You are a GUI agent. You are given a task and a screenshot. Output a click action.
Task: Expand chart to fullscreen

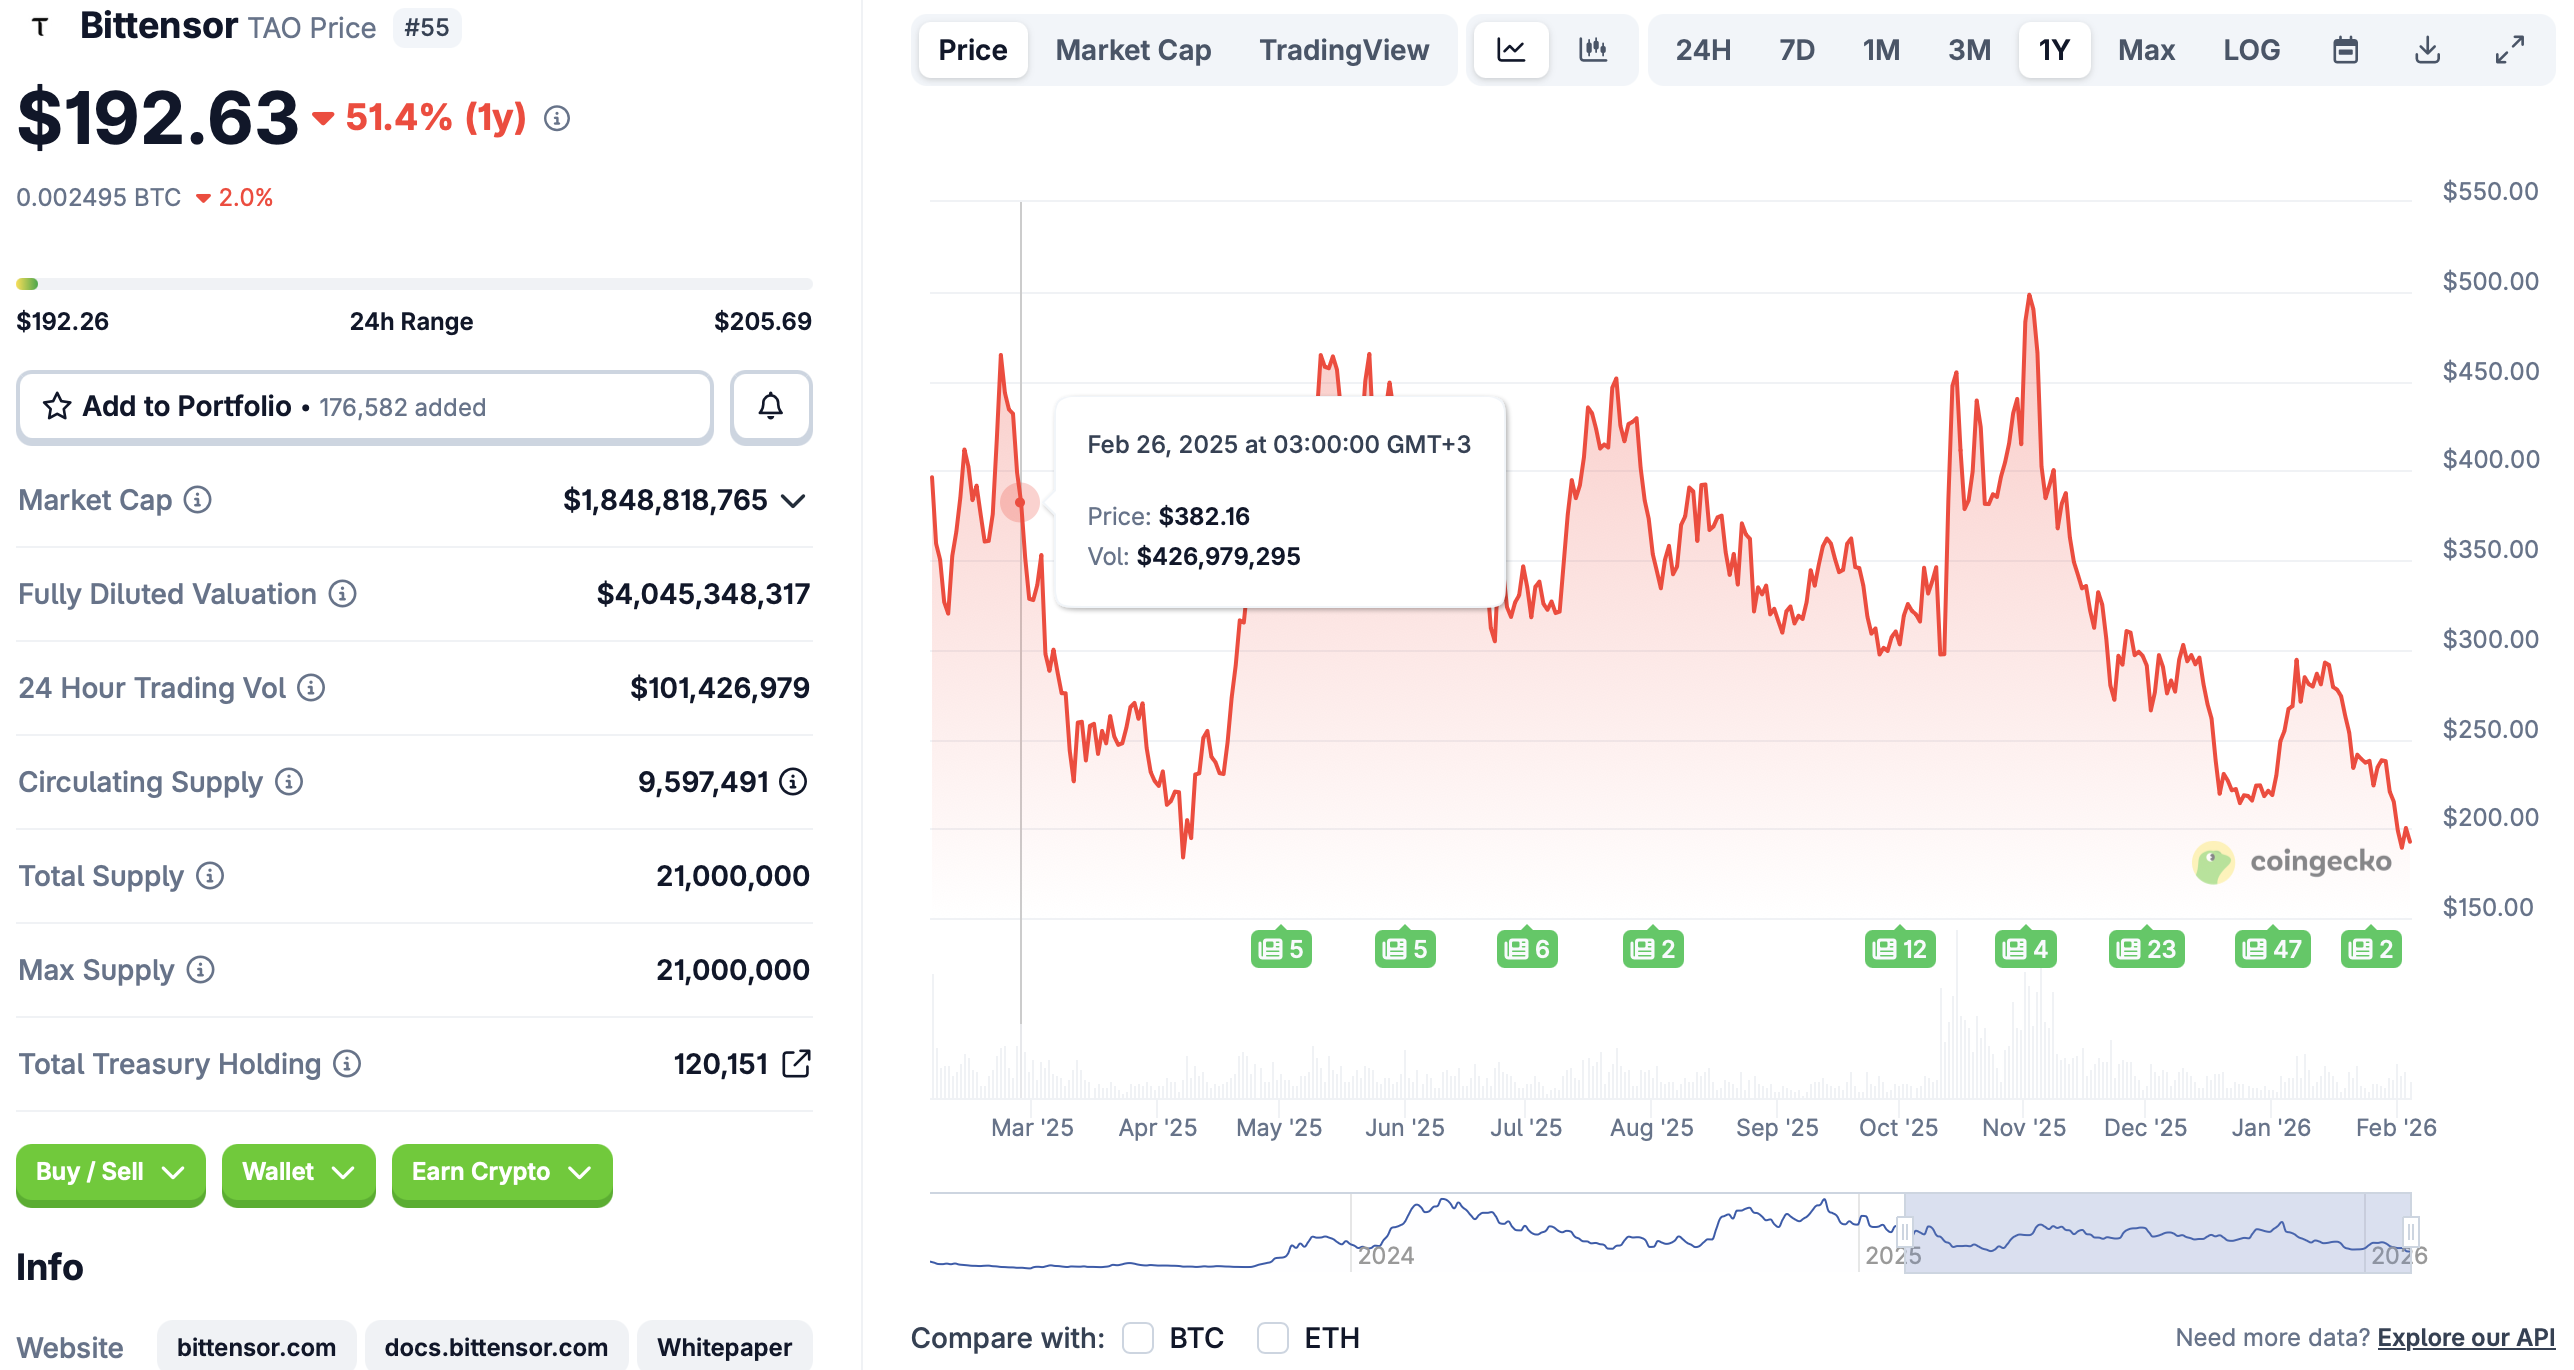(2509, 50)
